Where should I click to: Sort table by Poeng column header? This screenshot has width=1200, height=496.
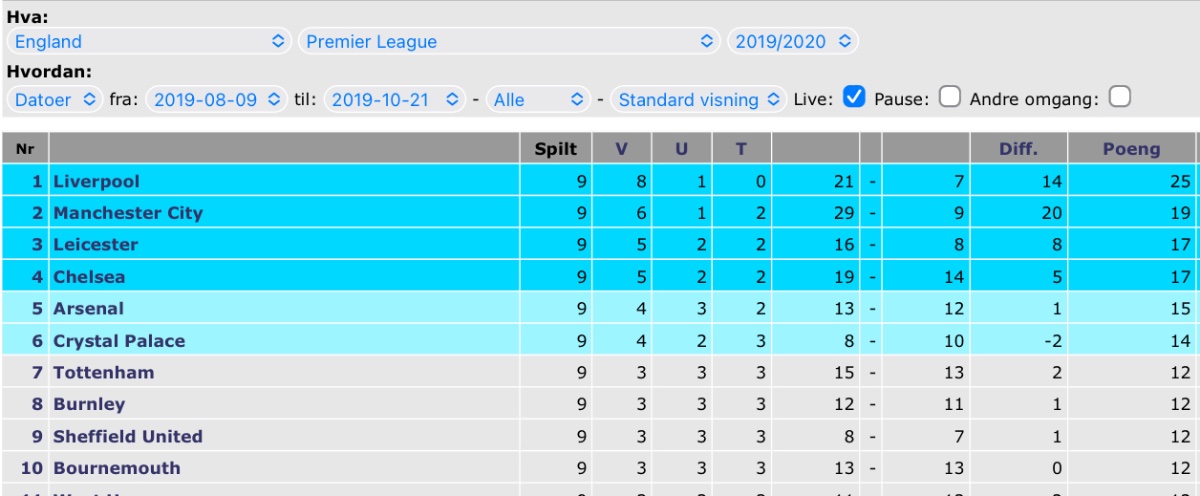click(1132, 149)
